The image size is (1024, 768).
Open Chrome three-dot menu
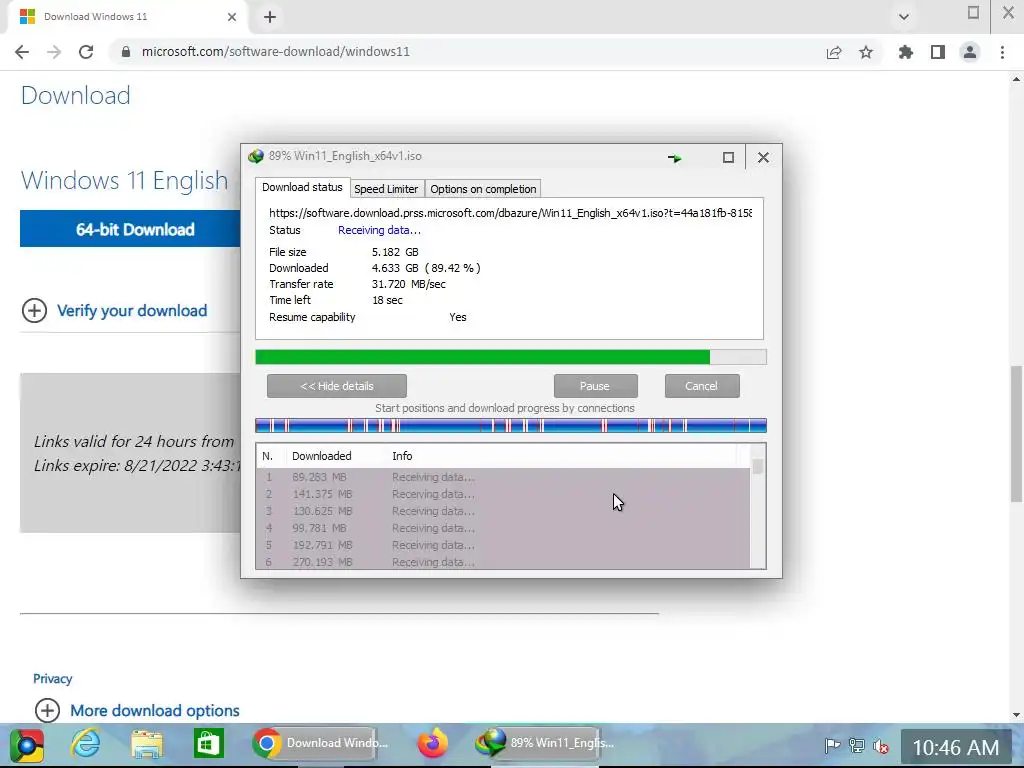tap(1002, 52)
